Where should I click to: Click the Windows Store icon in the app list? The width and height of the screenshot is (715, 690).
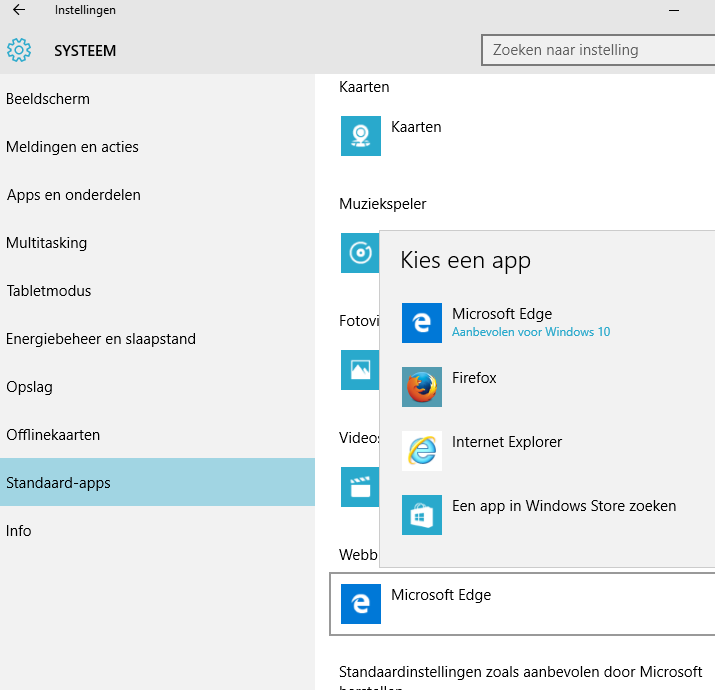[x=421, y=515]
